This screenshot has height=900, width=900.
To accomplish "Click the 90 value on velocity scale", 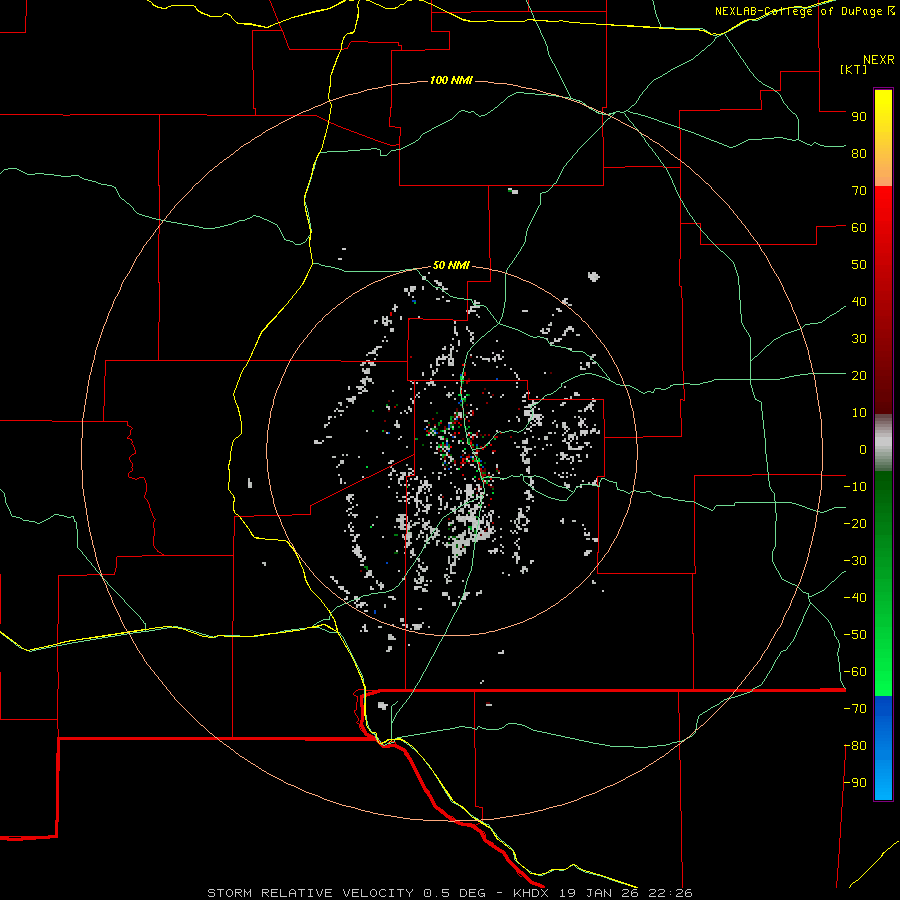I will [x=859, y=117].
